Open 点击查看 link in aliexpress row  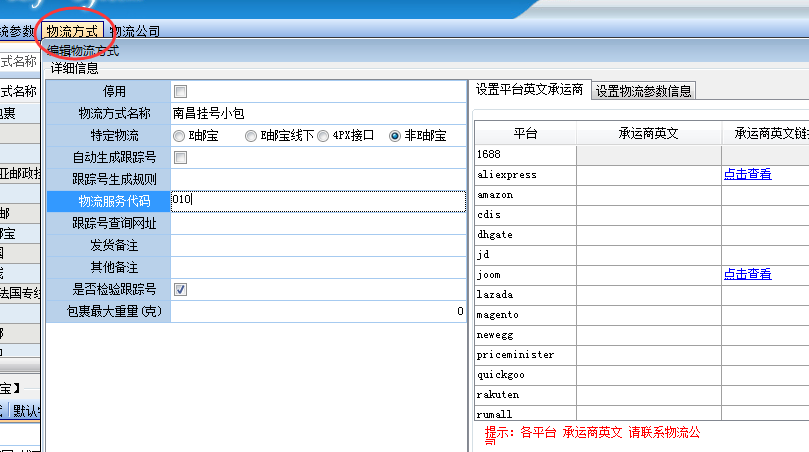(747, 174)
